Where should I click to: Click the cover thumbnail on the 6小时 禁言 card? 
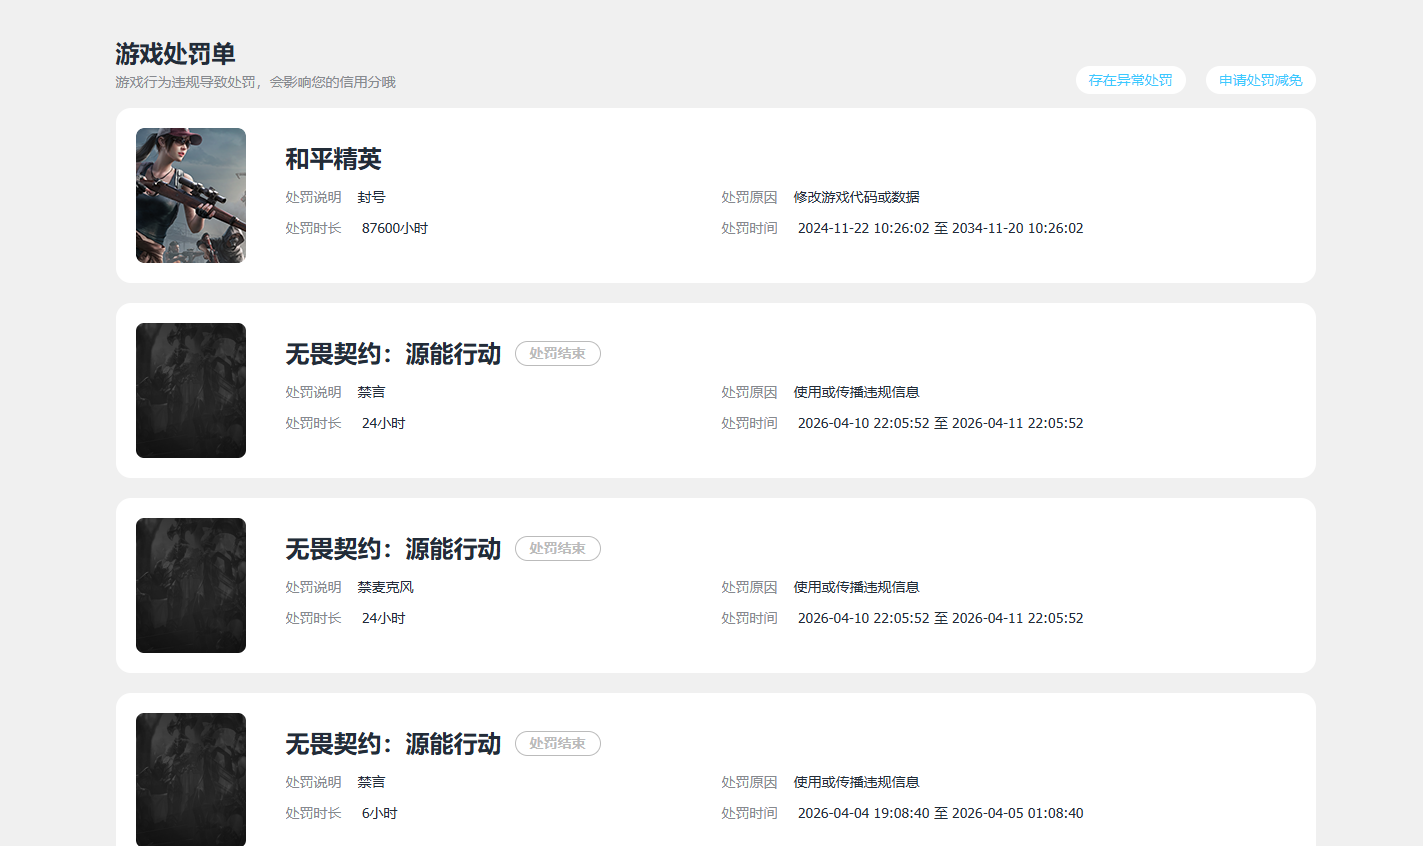click(191, 779)
